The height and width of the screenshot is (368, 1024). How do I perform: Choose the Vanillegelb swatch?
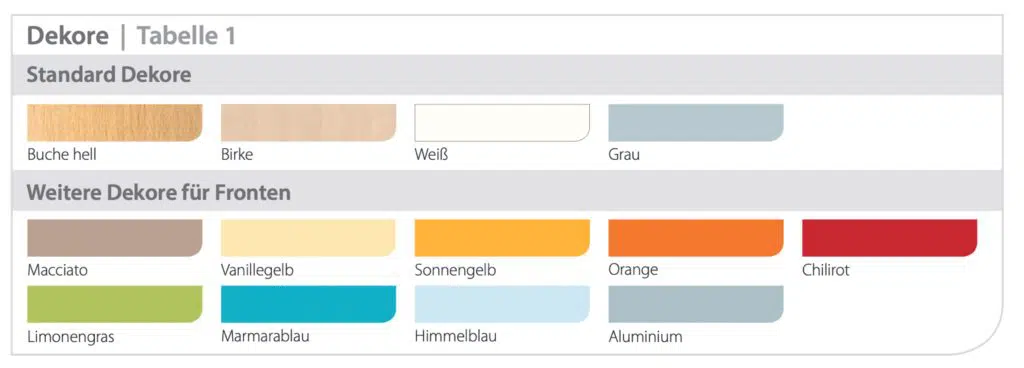click(308, 238)
